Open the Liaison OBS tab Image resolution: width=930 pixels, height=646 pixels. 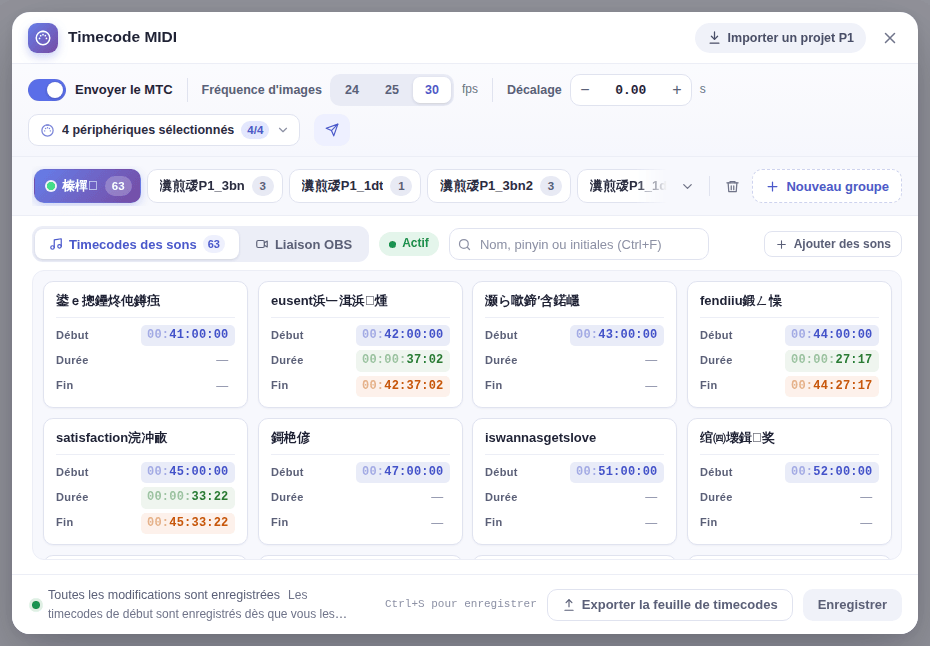click(x=304, y=244)
